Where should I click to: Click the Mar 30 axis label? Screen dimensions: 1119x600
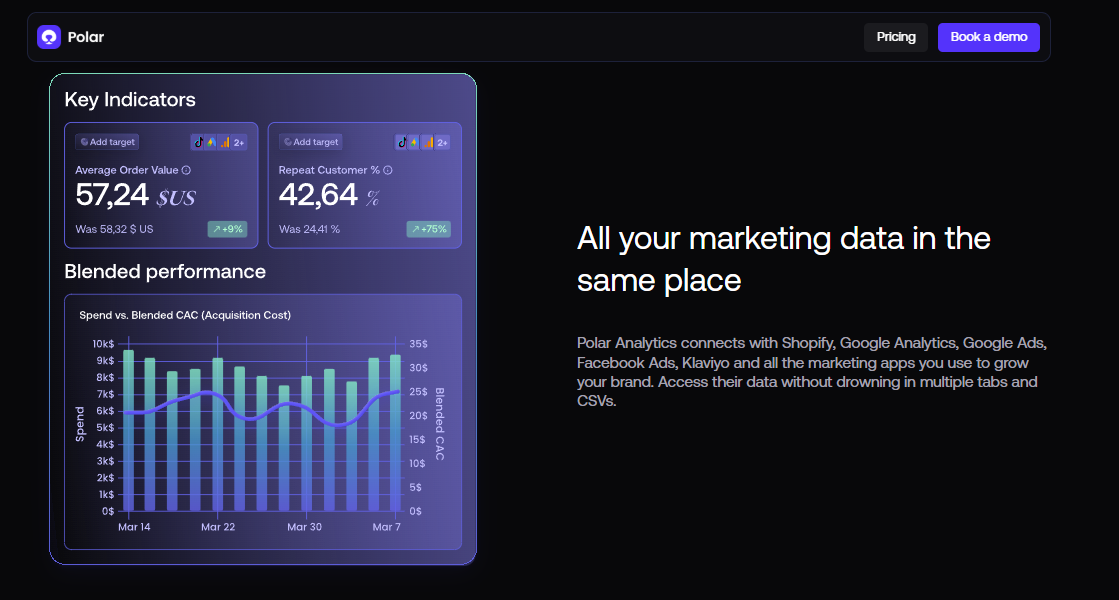[x=304, y=527]
